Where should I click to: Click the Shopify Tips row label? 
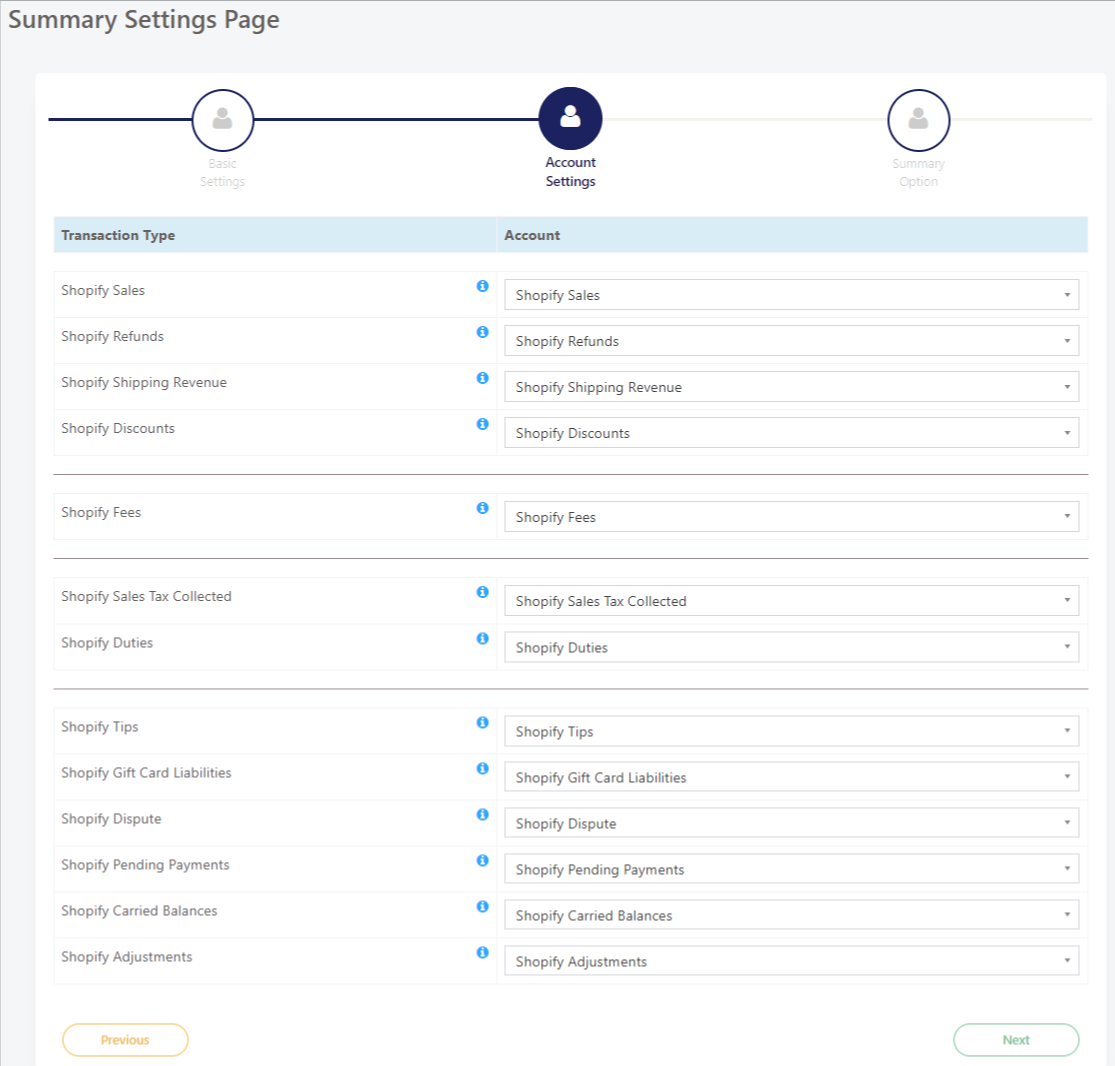pos(100,727)
